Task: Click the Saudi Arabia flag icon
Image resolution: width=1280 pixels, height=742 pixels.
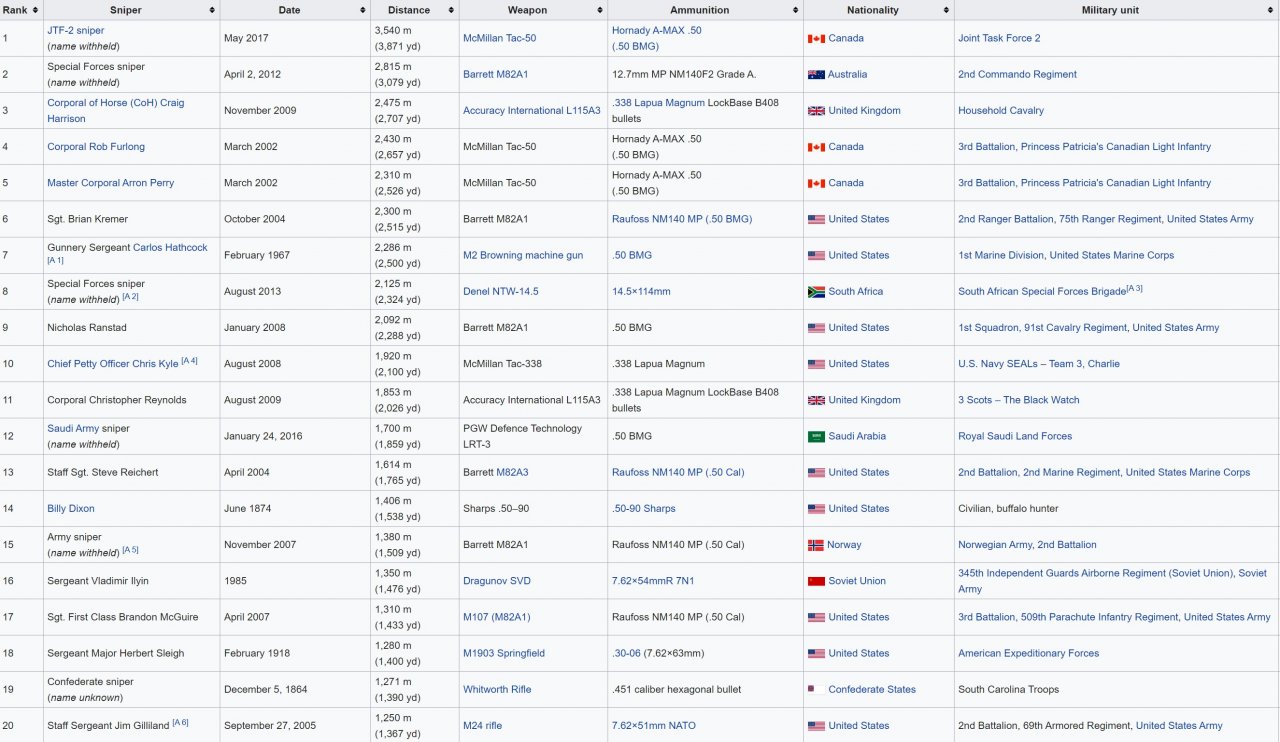Action: (816, 437)
